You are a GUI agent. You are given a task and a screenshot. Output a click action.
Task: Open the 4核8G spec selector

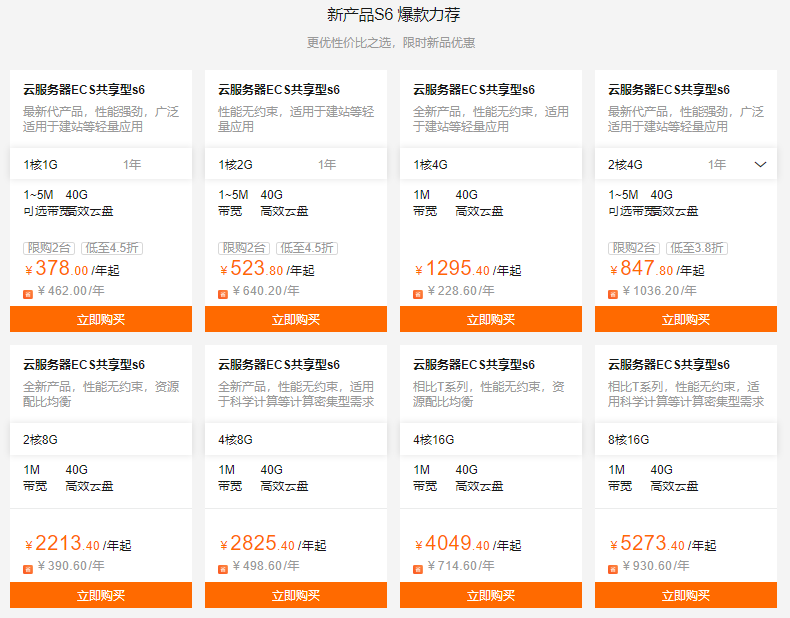tap(296, 439)
